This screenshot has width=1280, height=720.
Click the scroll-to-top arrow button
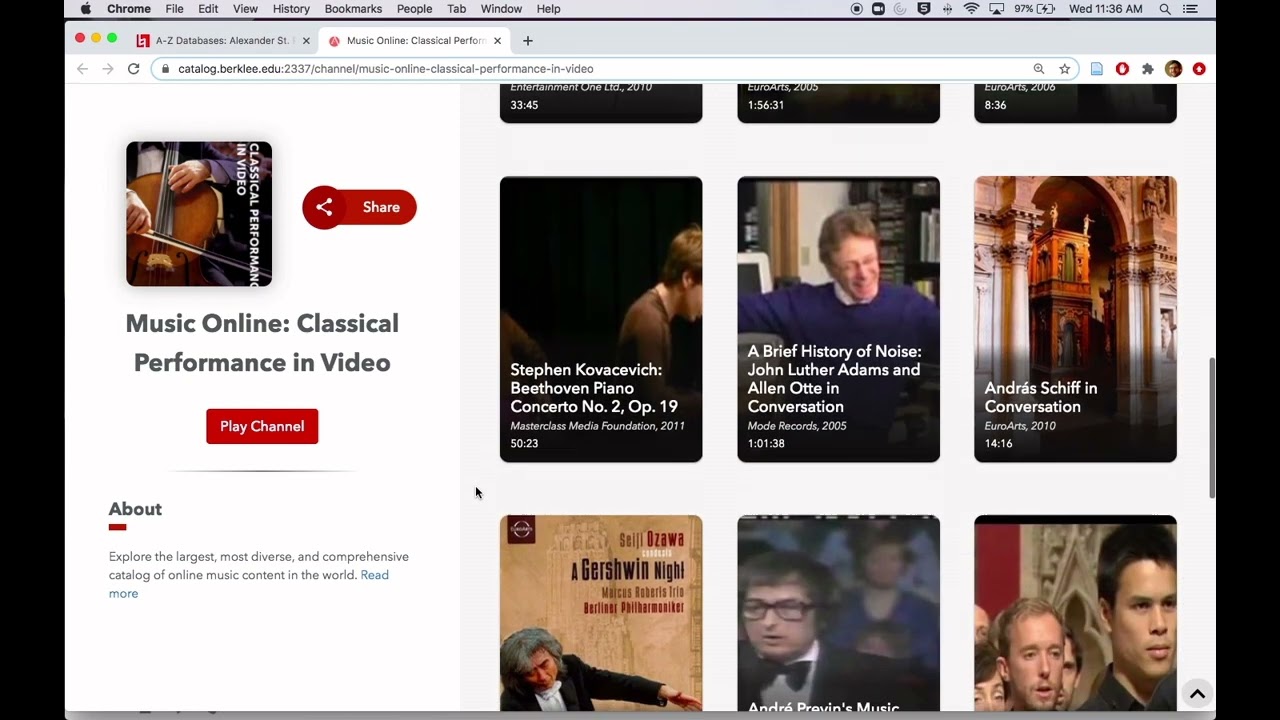pos(1197,693)
